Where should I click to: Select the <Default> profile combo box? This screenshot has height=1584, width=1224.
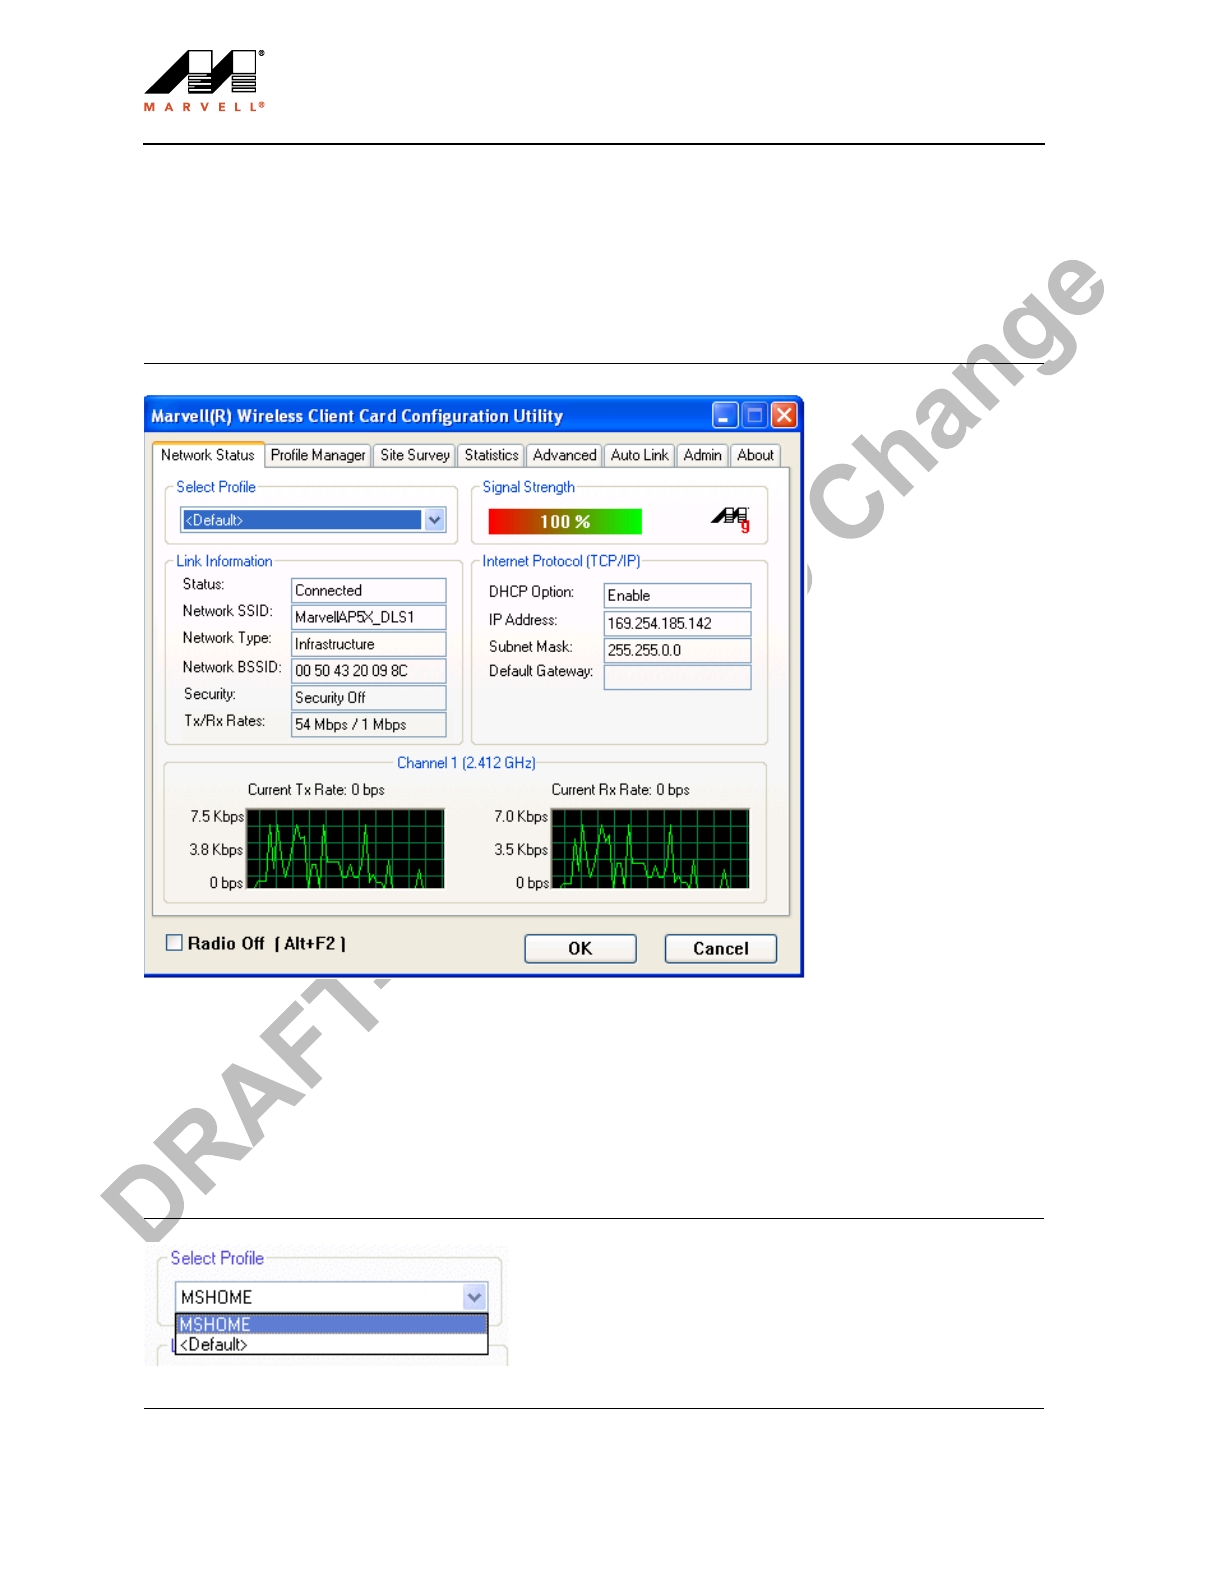pos(313,520)
